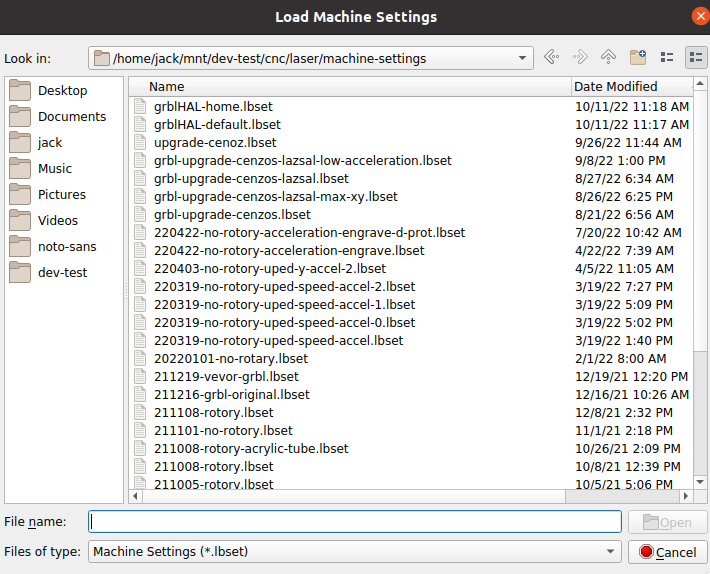Select the noto-sans sidebar folder
Image resolution: width=710 pixels, height=574 pixels.
(x=67, y=247)
